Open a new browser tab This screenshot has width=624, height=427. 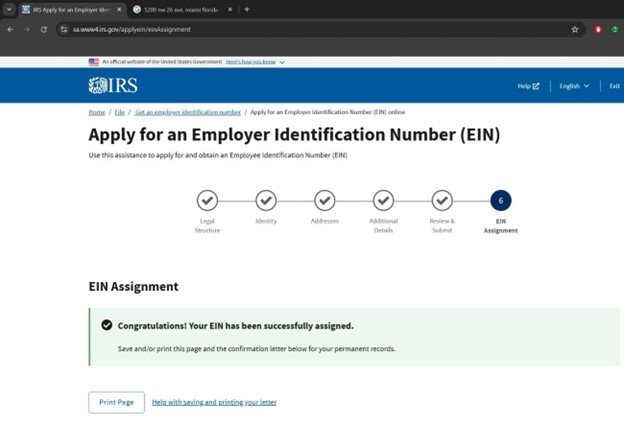(x=247, y=9)
